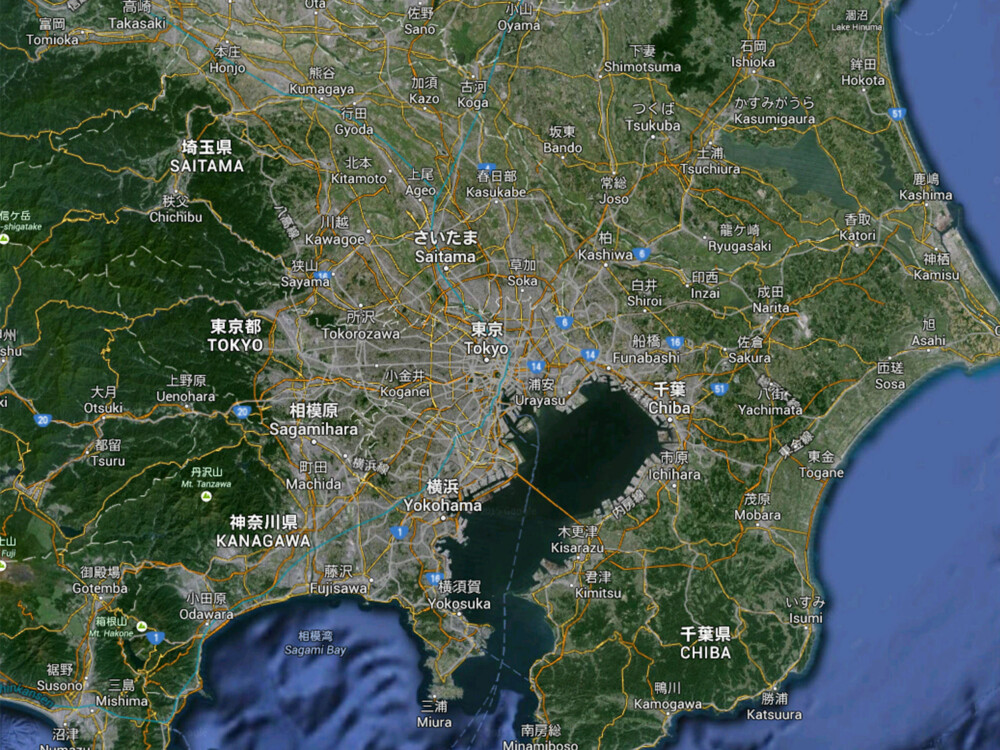Select the route 16 shield near Funabashi
The height and width of the screenshot is (750, 1000).
(675, 342)
